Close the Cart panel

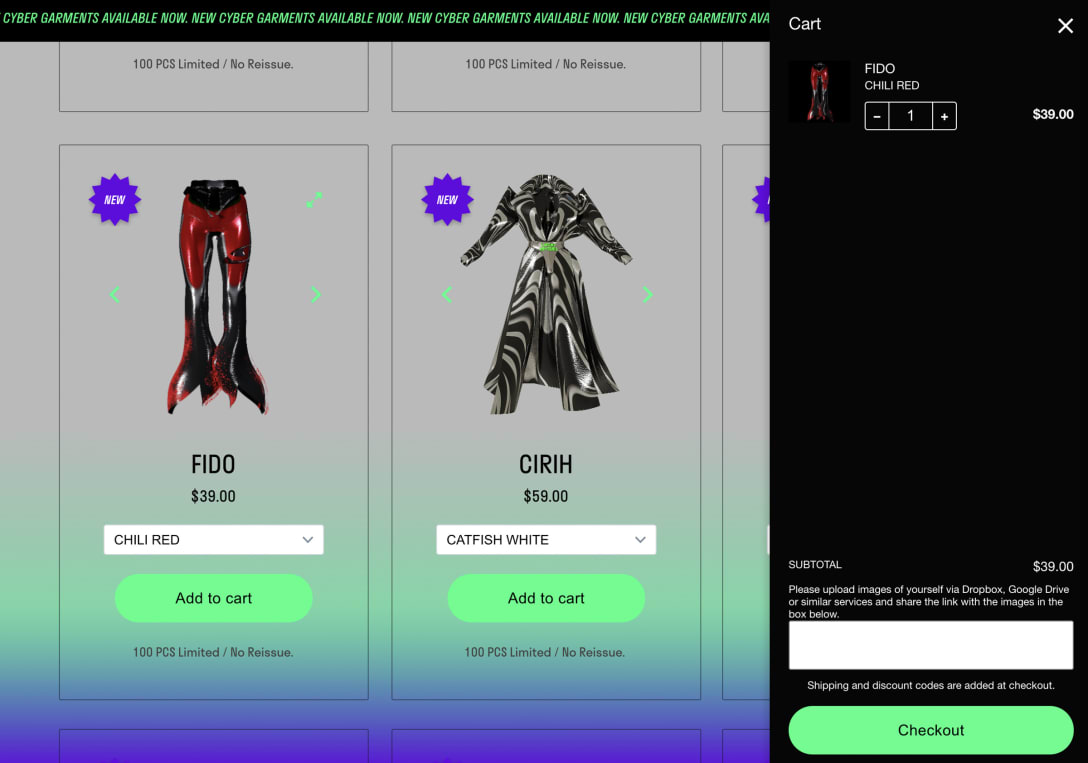click(1065, 26)
